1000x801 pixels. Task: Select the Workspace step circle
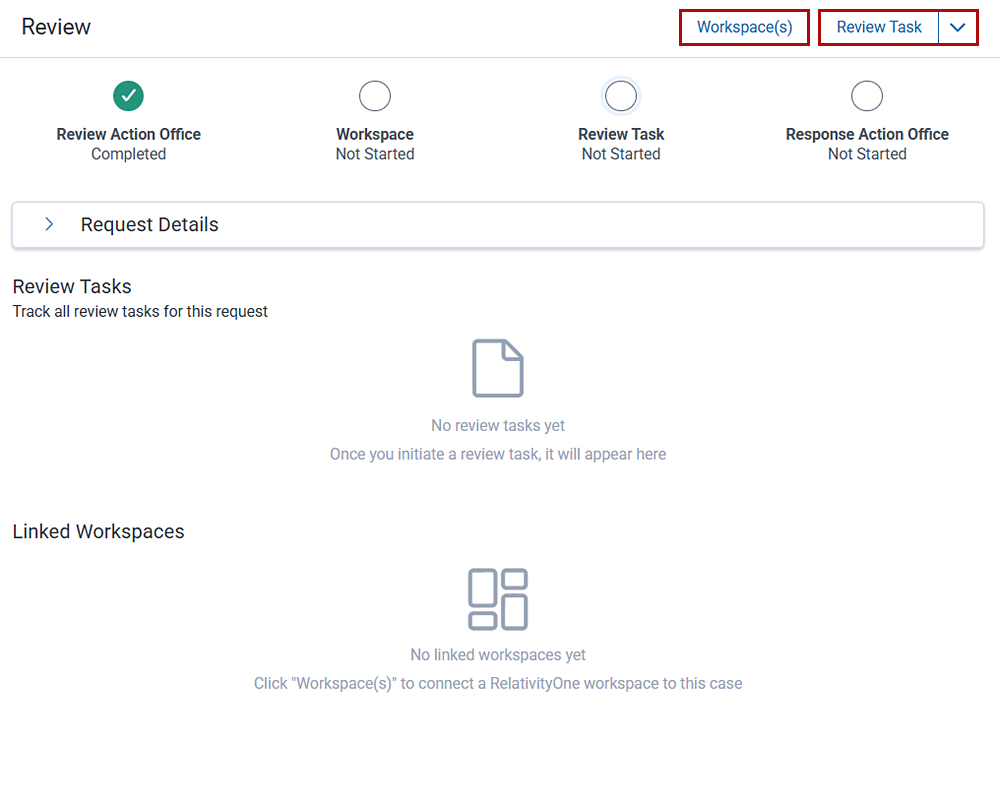pos(375,96)
